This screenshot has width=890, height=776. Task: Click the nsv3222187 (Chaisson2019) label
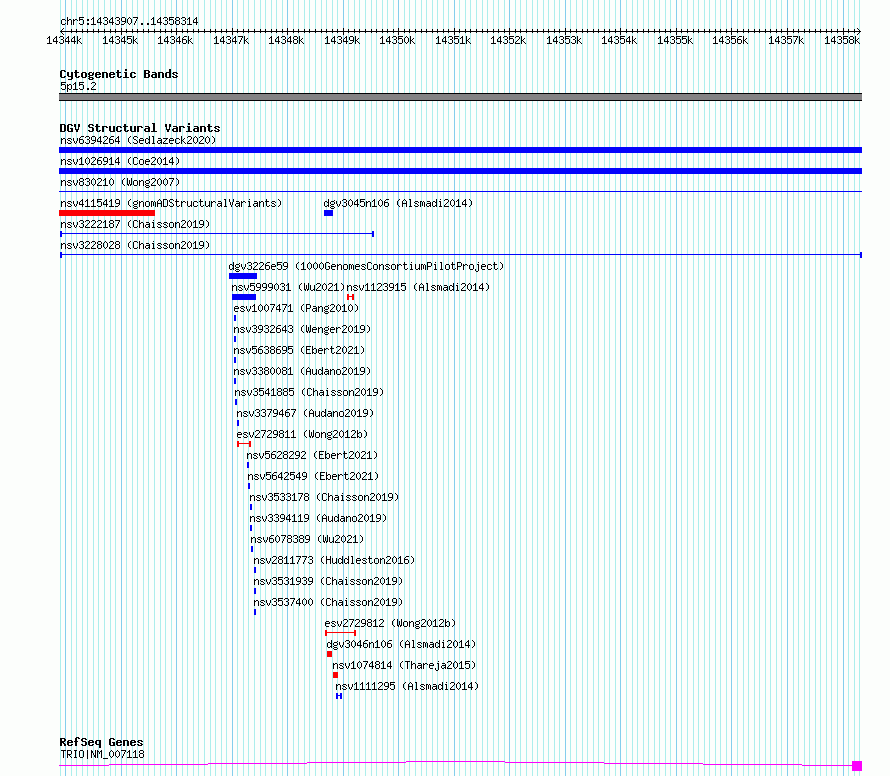coord(135,224)
